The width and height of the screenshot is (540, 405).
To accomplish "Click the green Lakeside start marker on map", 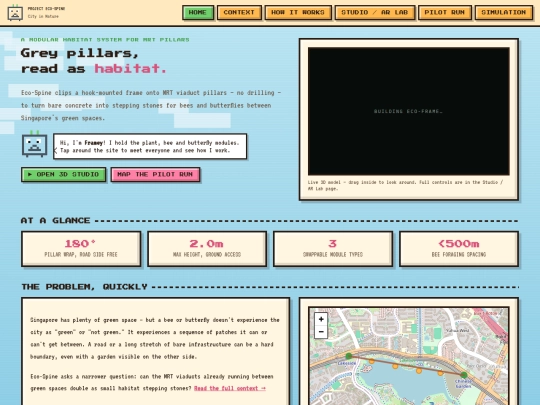I will click(349, 356).
